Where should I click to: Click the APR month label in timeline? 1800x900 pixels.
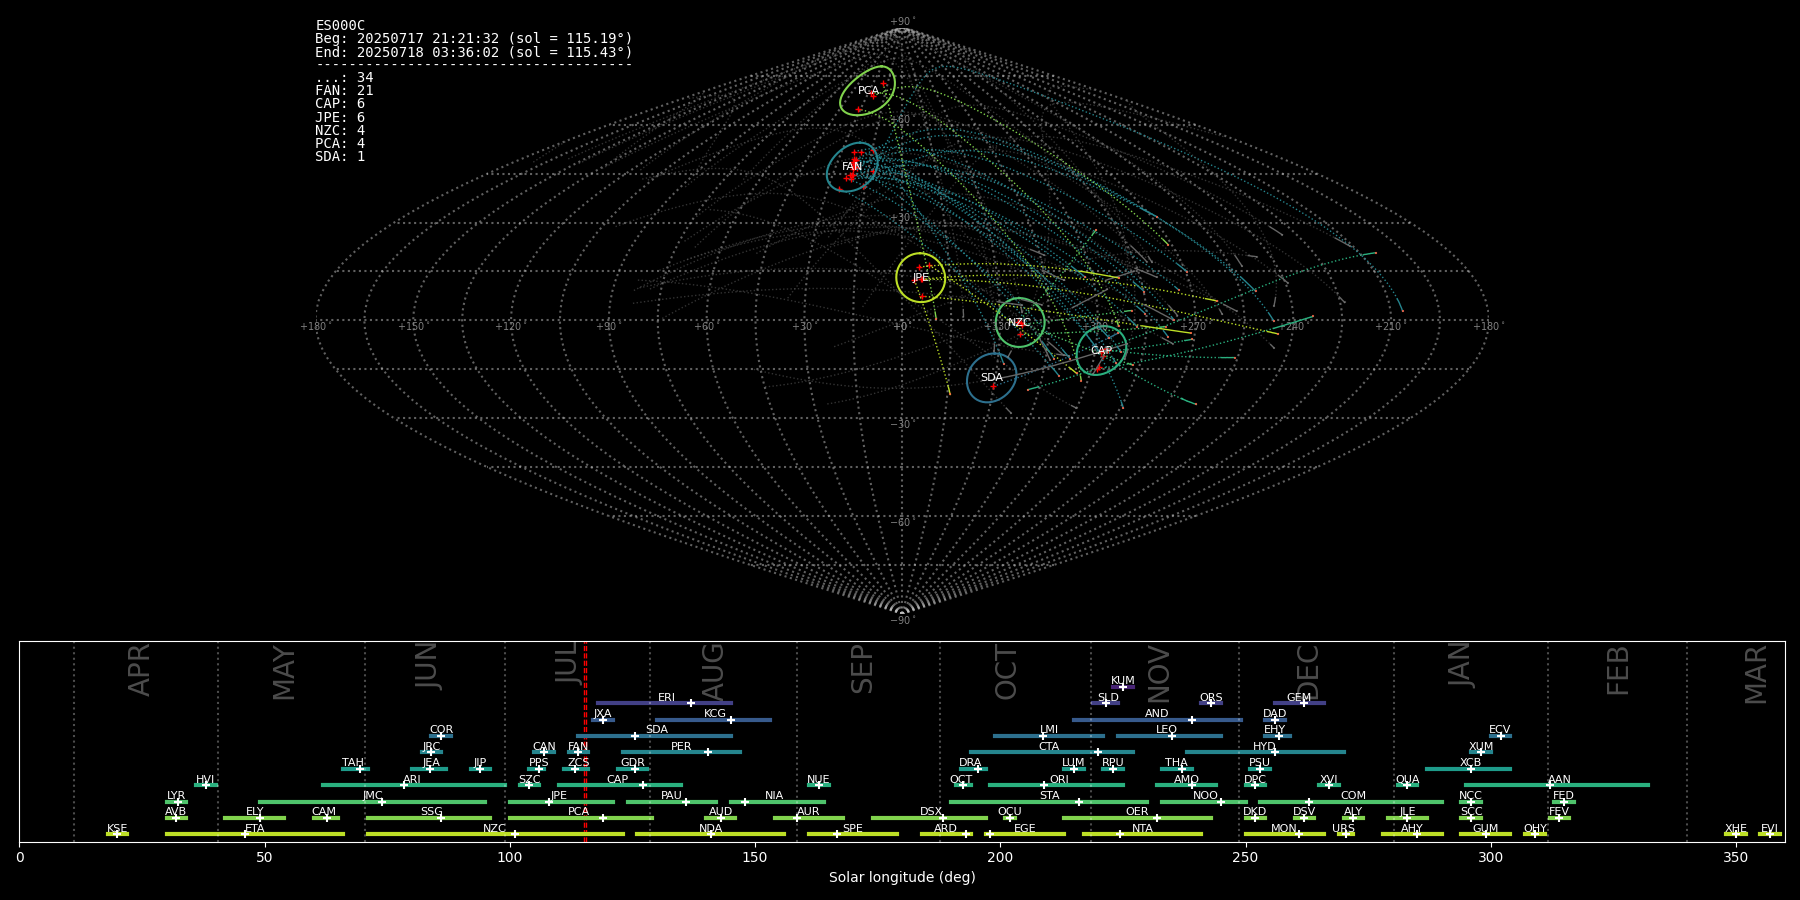139,670
